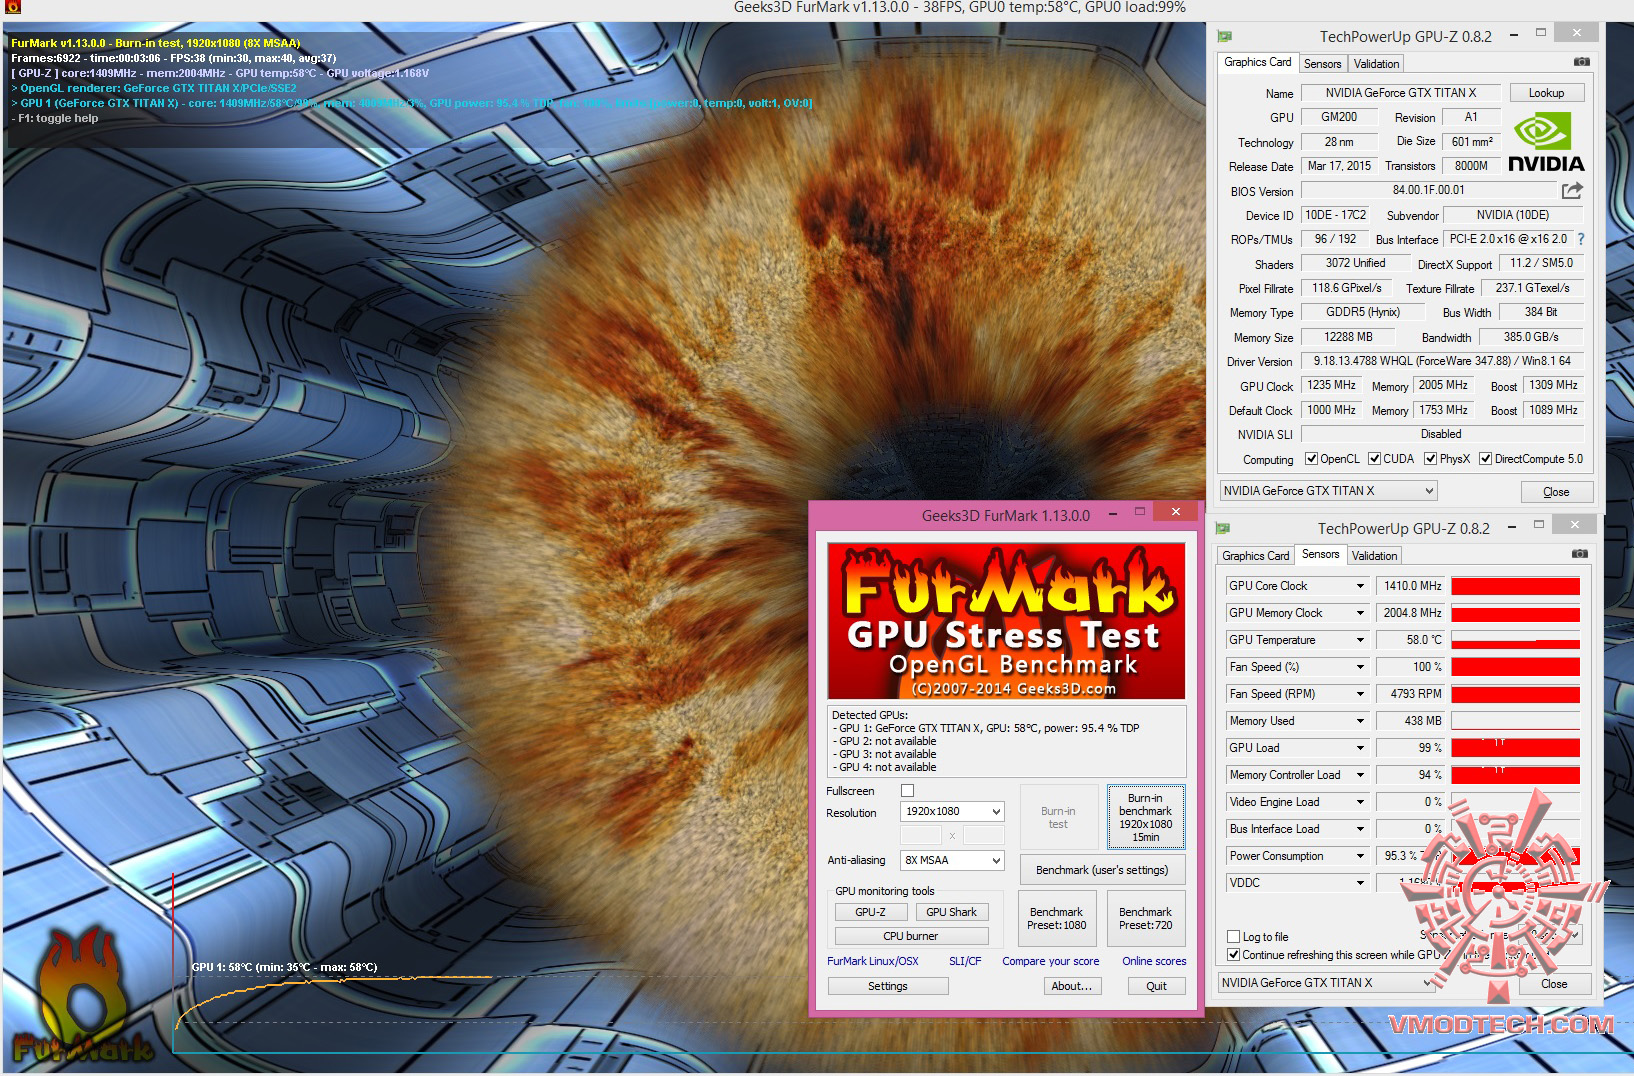
Task: Click Close button in top GPU-Z window
Action: pyautogui.click(x=1556, y=492)
